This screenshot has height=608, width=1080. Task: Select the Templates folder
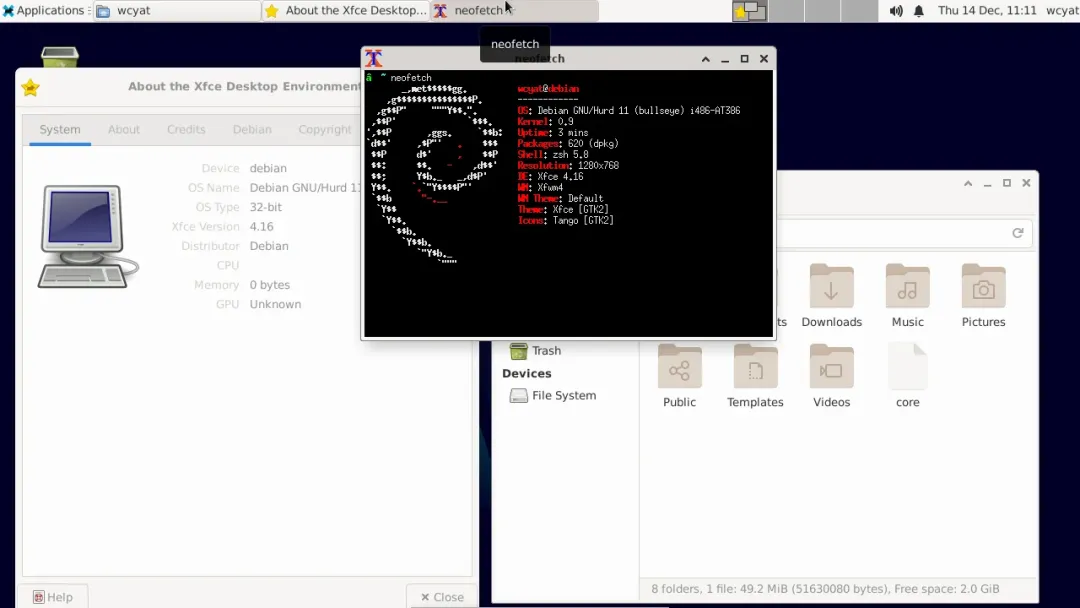[755, 375]
